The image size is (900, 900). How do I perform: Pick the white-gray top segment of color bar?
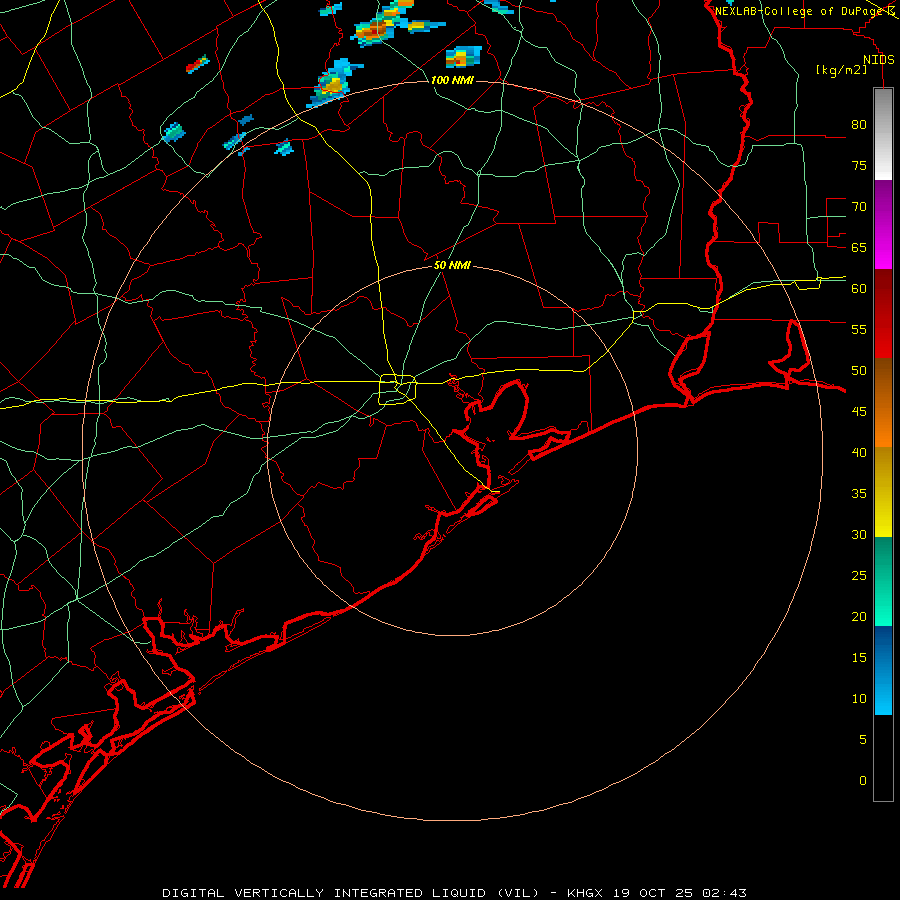[x=883, y=134]
